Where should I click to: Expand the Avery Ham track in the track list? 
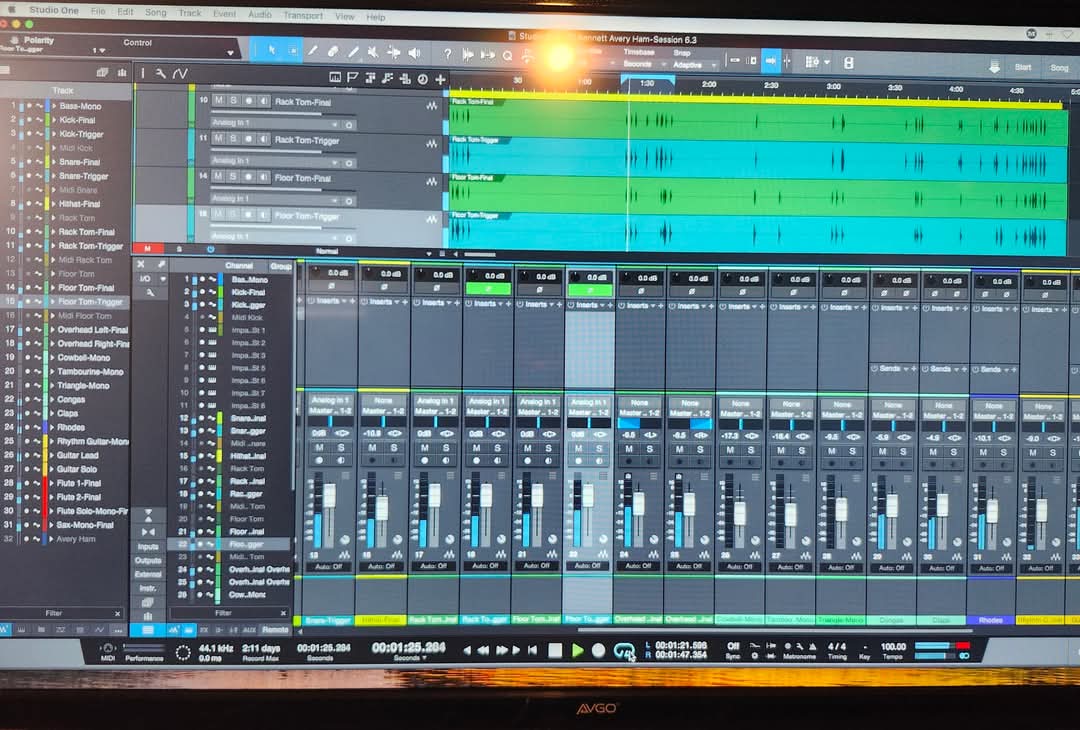[51, 539]
